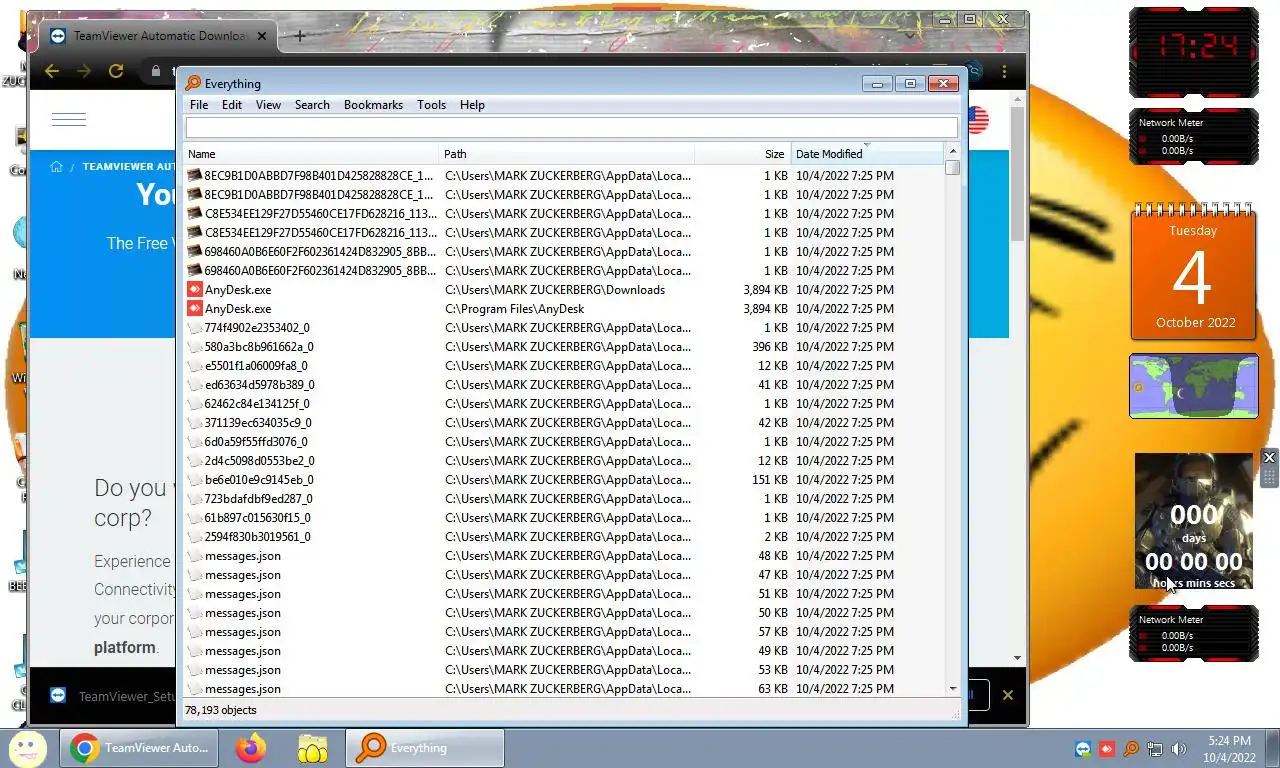Select file 774f4902e2353402_0
The image size is (1280, 768).
point(257,328)
